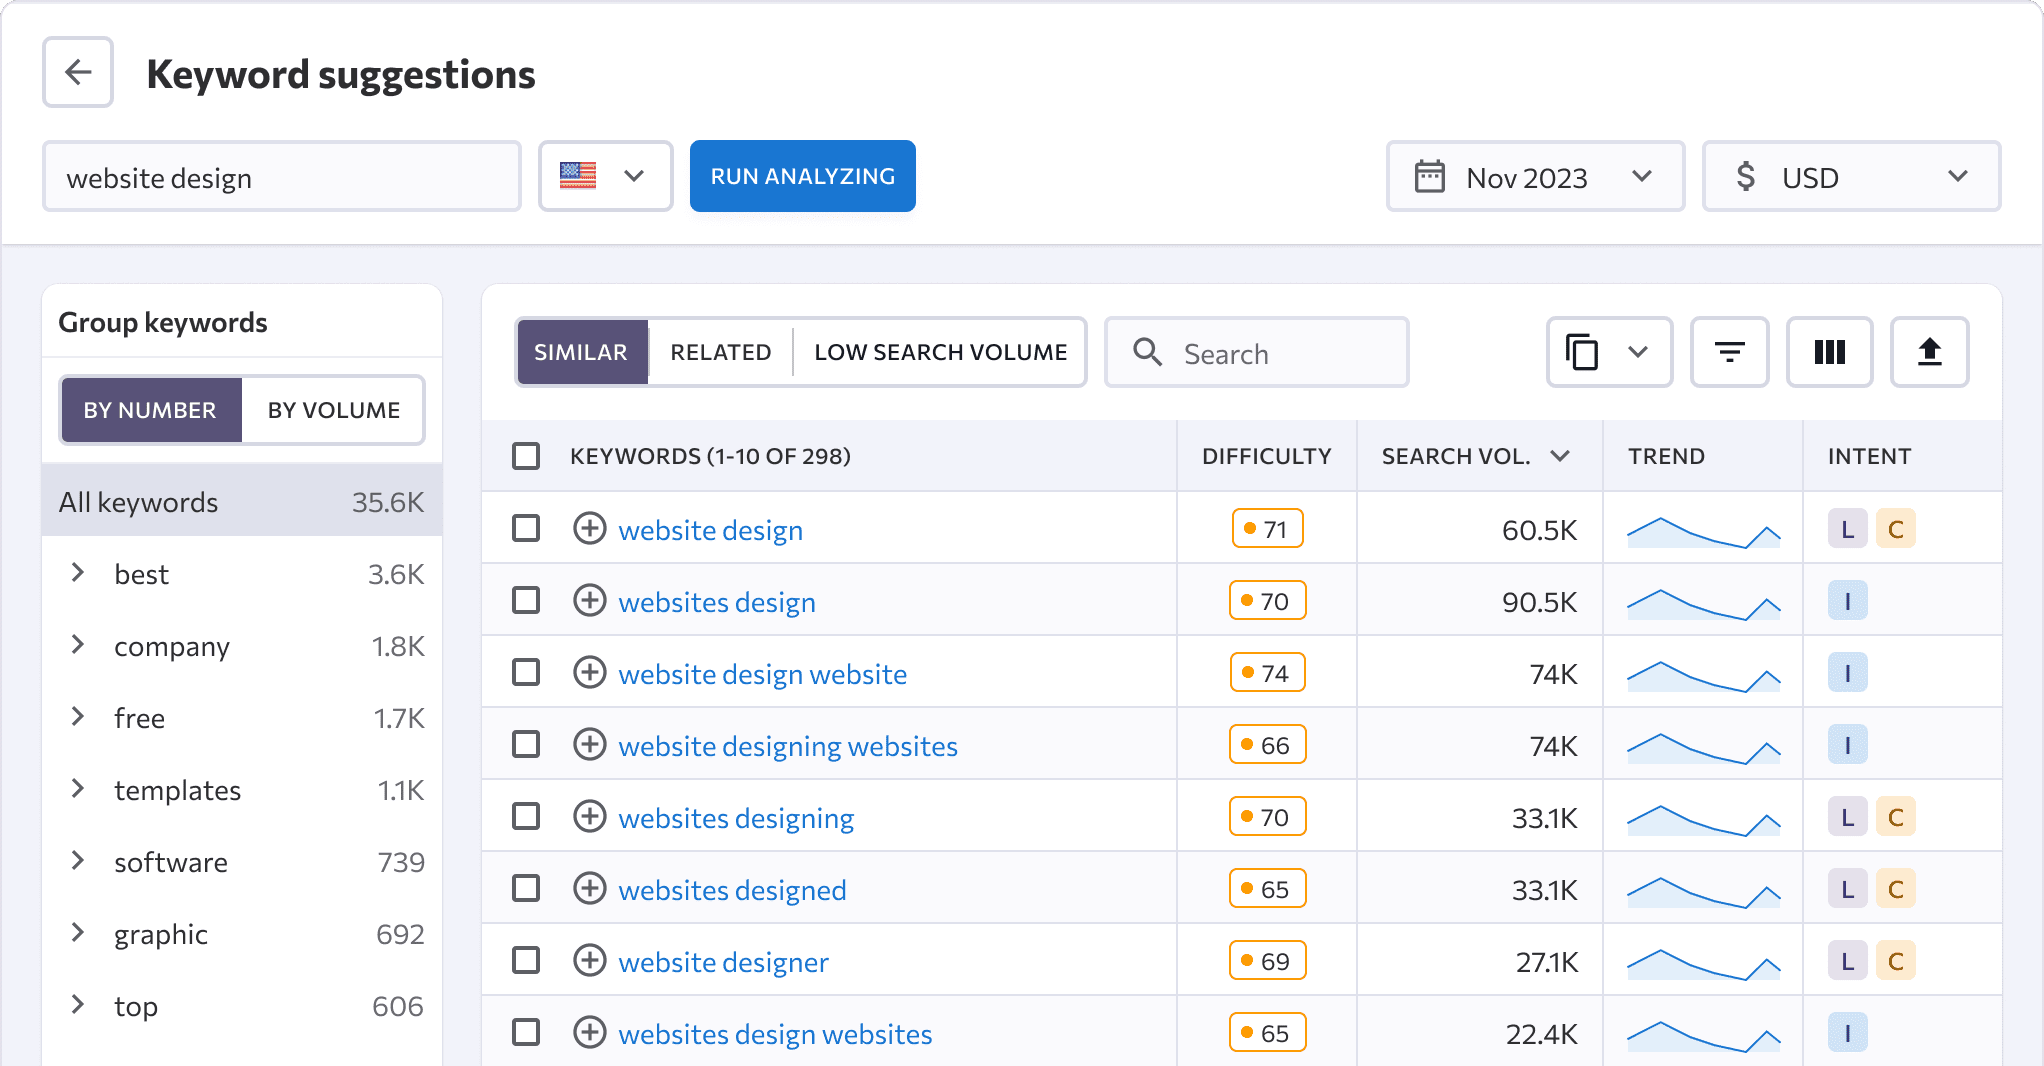Expand the 'software' keyword group
The height and width of the screenshot is (1066, 2044).
(78, 860)
